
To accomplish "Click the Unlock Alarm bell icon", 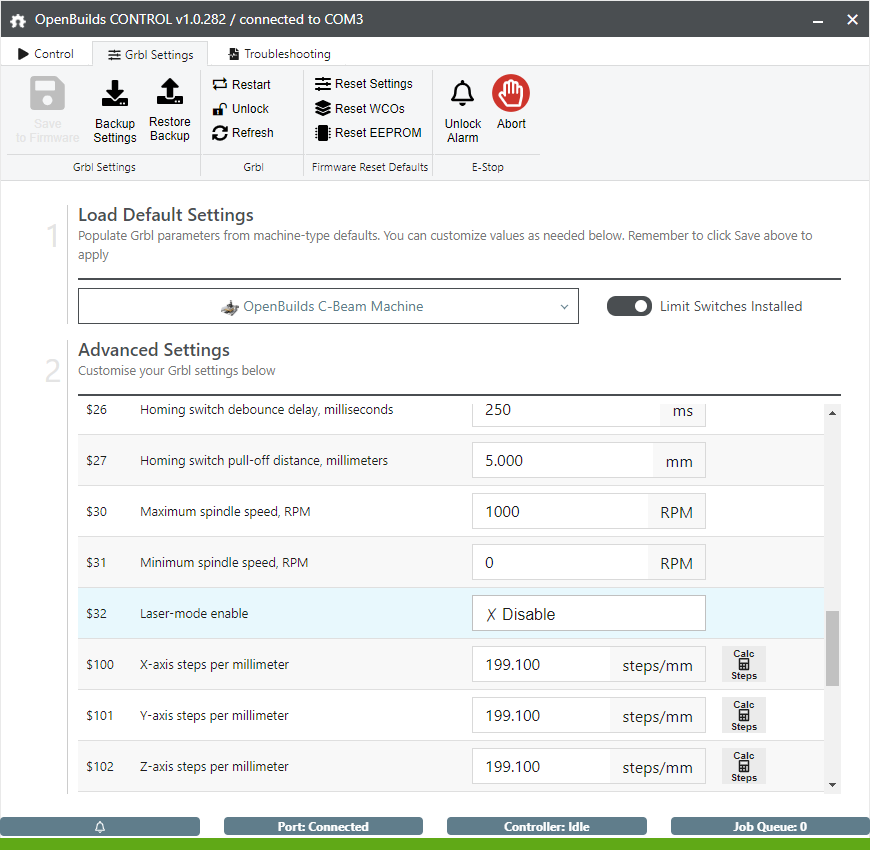I will coord(462,95).
